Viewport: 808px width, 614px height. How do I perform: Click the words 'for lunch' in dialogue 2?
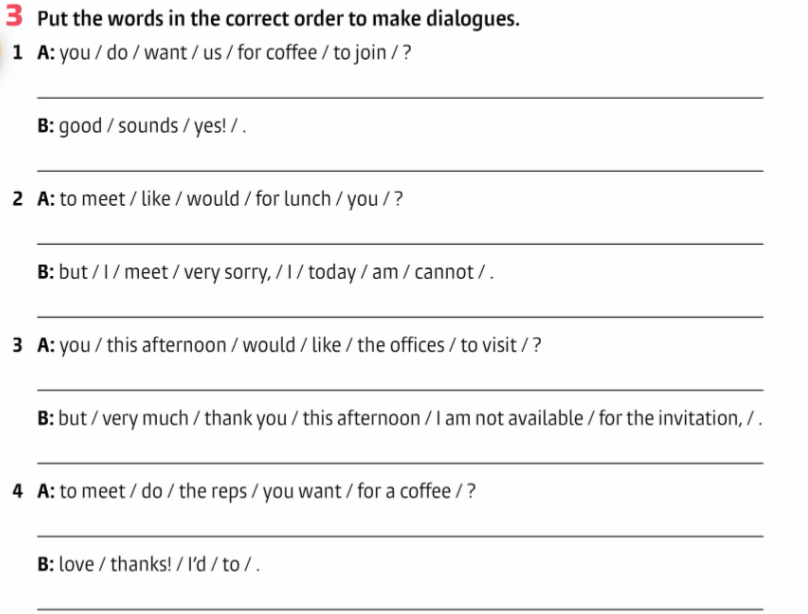point(293,199)
